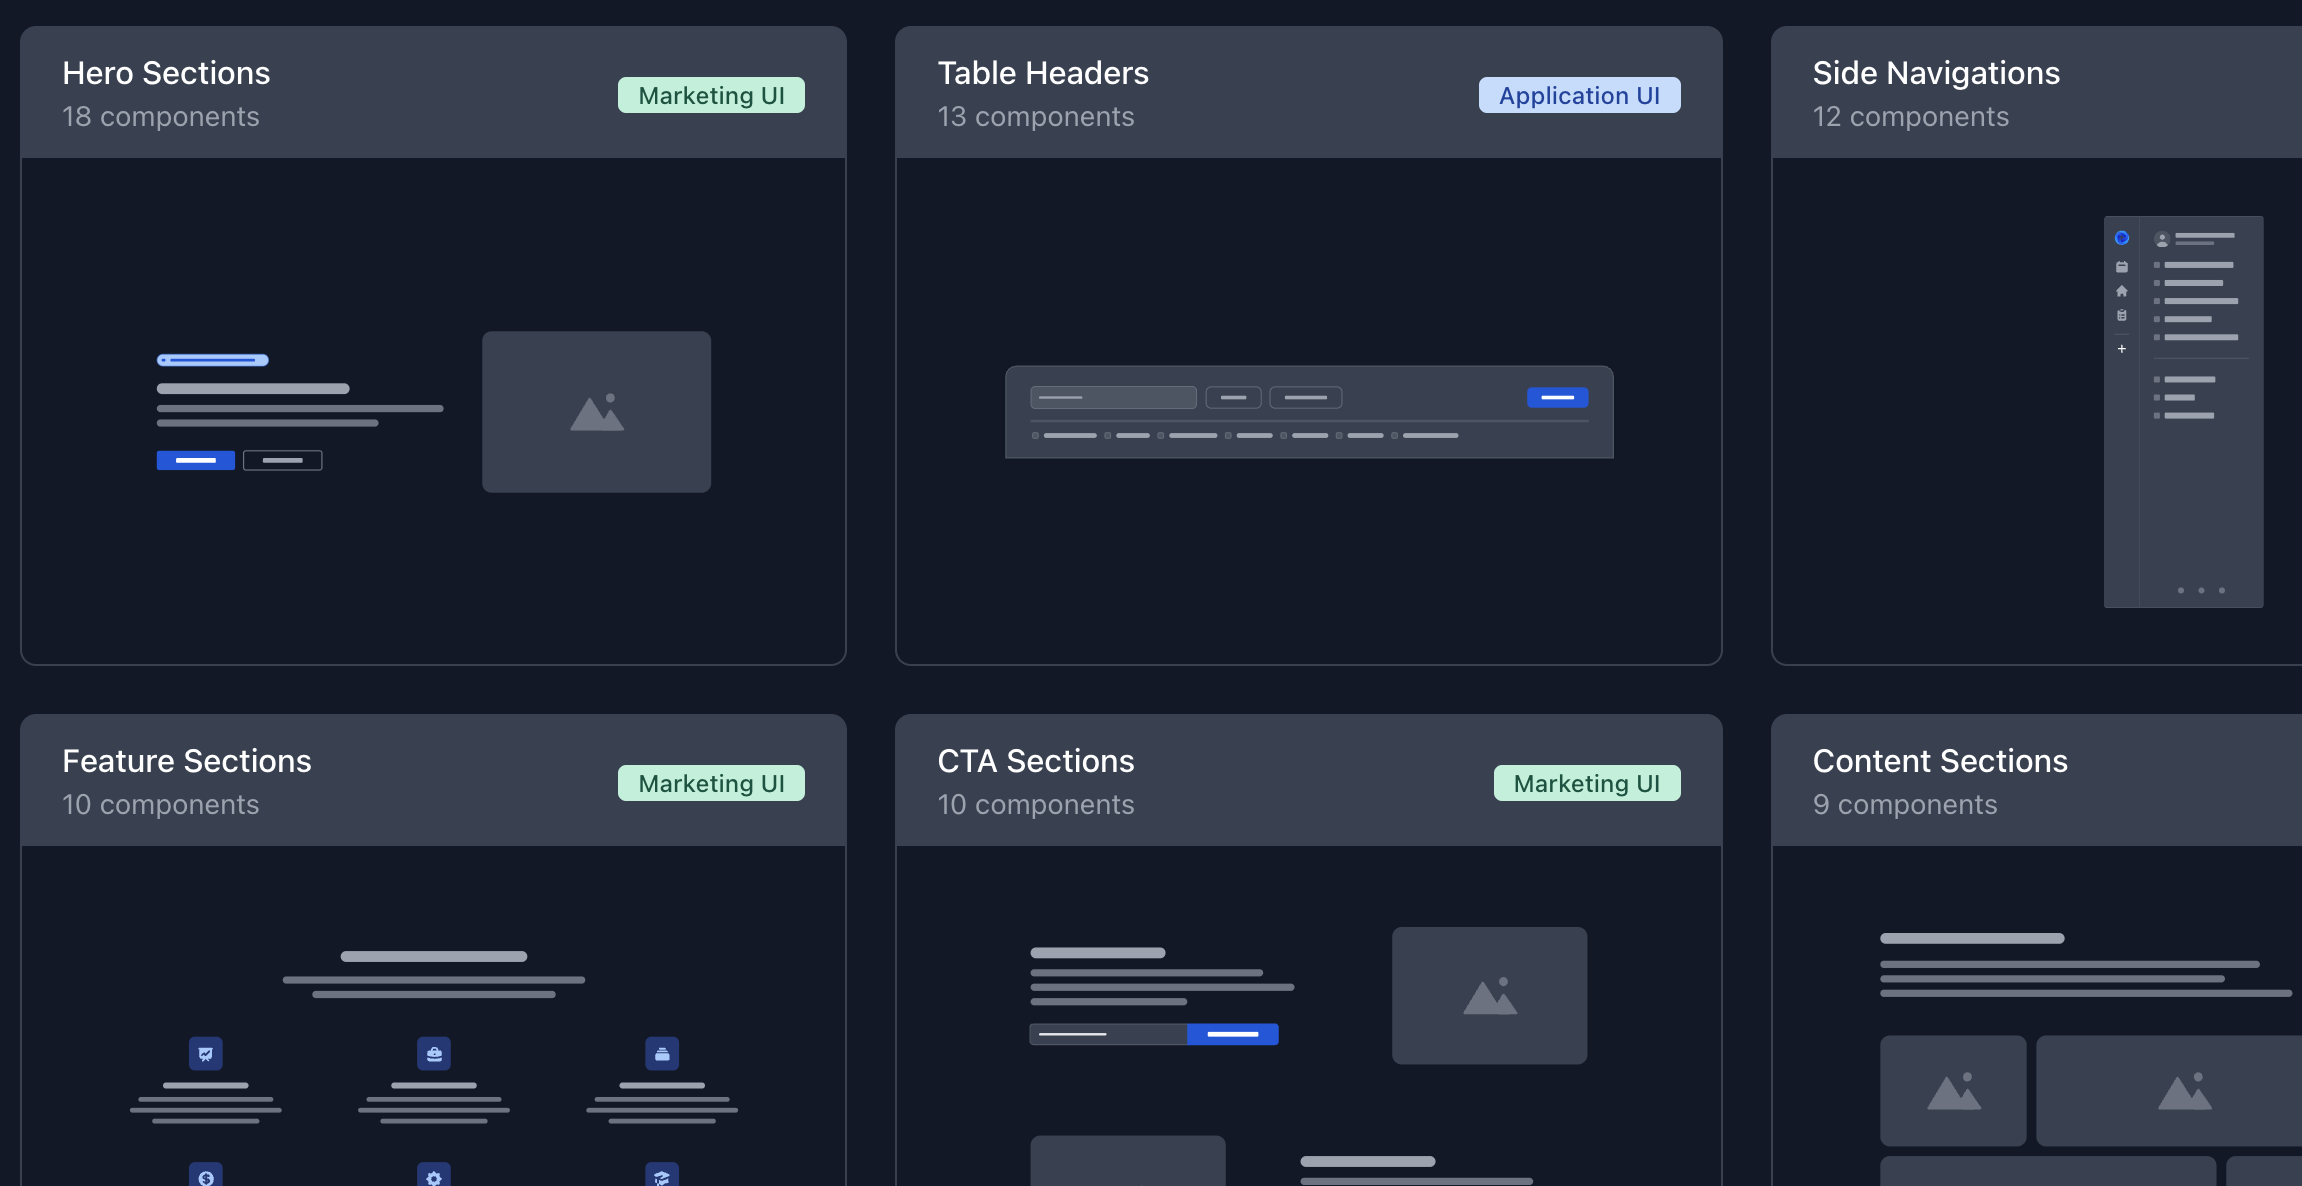Open the Hero Sections card title

coord(166,73)
